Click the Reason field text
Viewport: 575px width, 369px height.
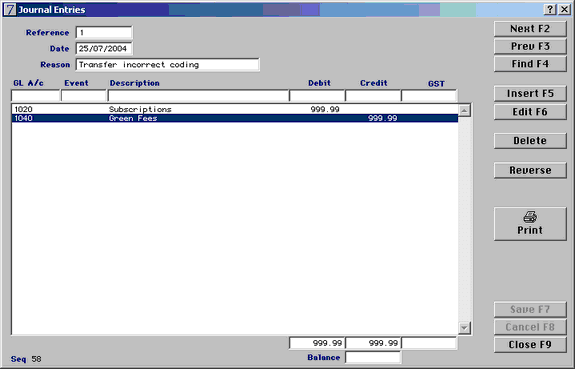(x=167, y=65)
